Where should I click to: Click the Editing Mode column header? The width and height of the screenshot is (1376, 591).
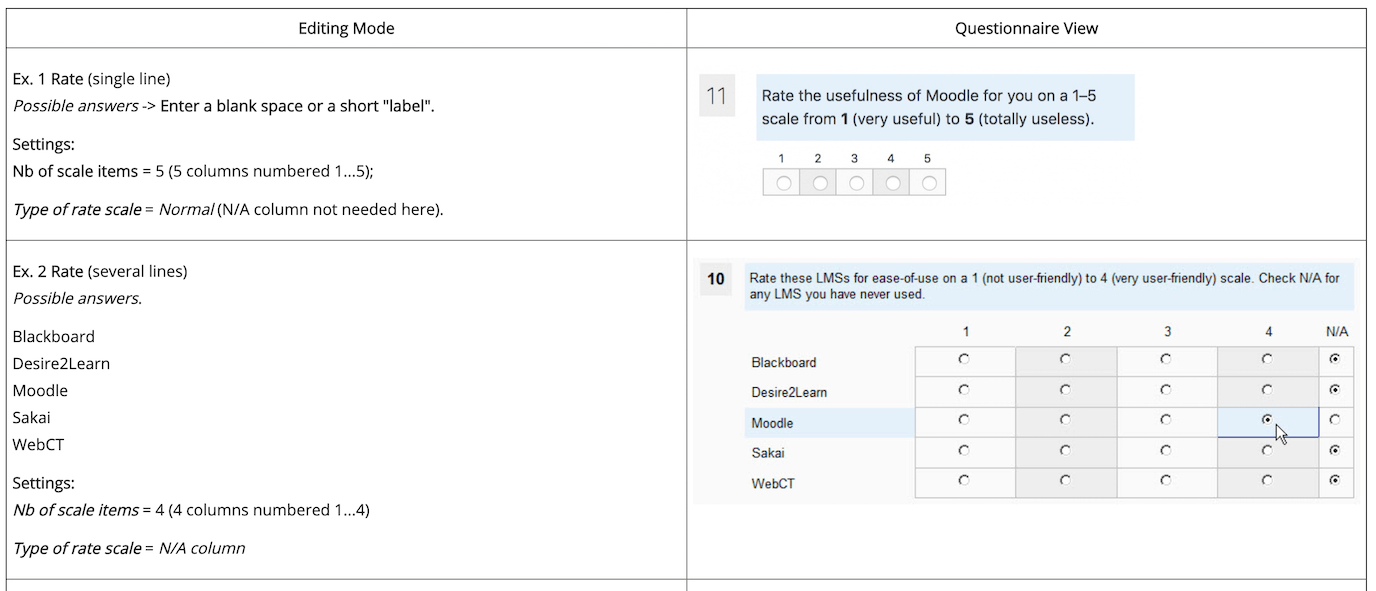pyautogui.click(x=346, y=28)
